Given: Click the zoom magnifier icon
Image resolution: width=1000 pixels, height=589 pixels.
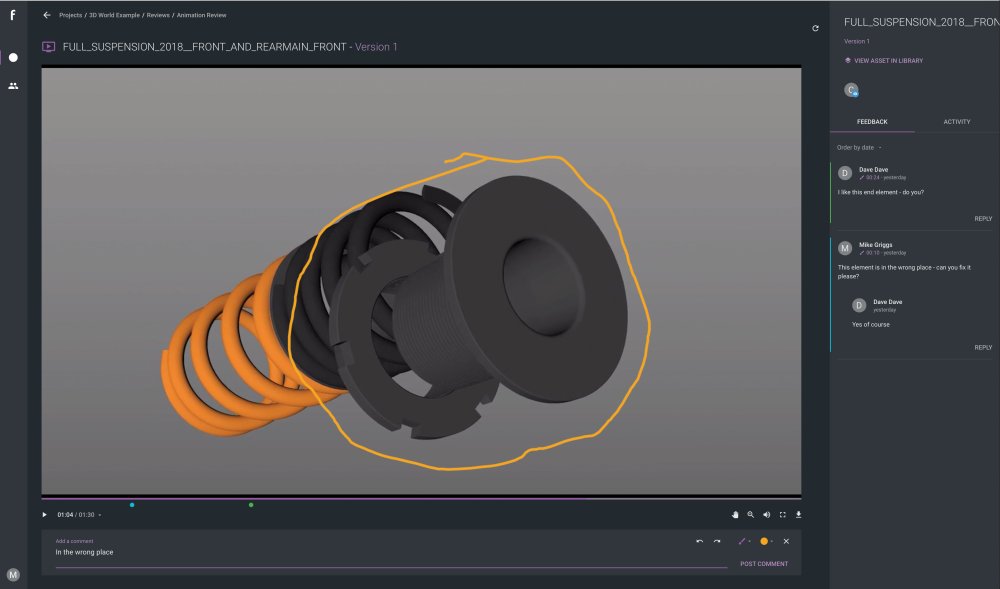Looking at the screenshot, I should (x=751, y=514).
